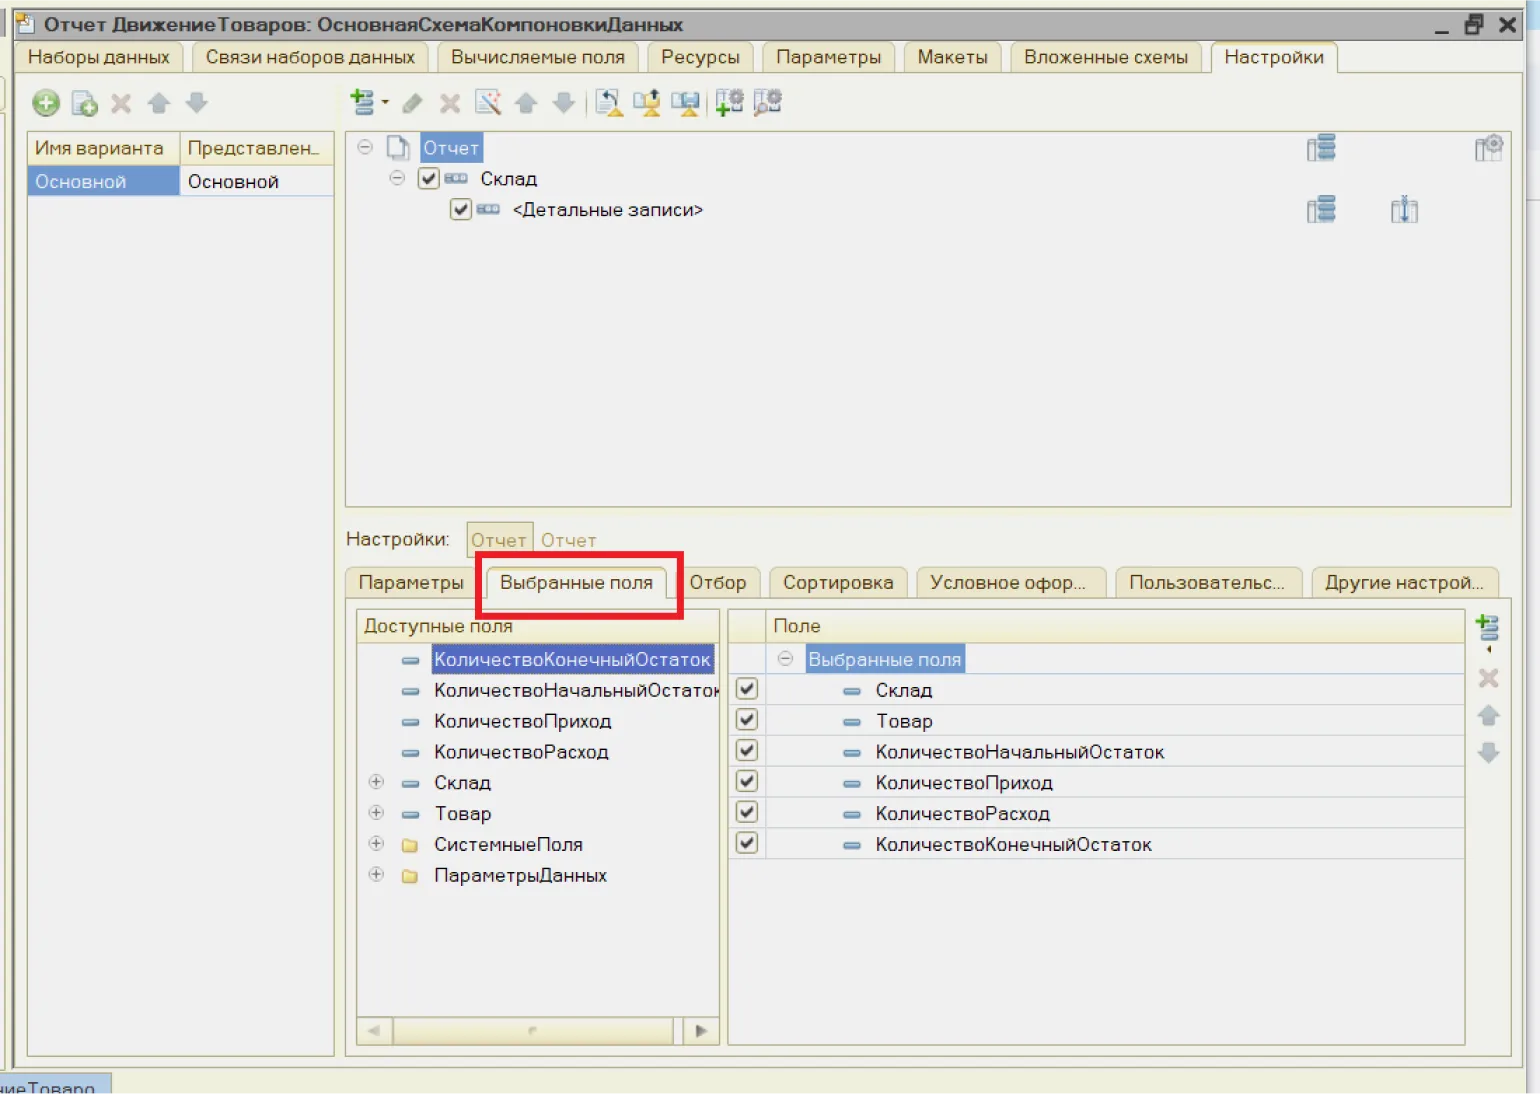Open the Сортировка settings tab

pyautogui.click(x=838, y=582)
